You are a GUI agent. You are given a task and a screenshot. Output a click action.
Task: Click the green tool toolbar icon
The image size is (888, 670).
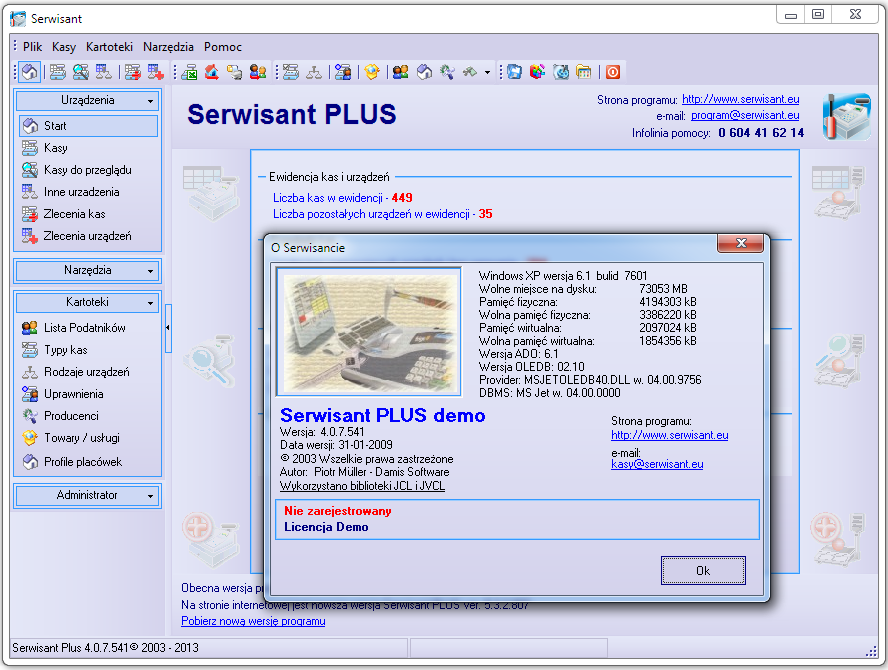pos(469,72)
